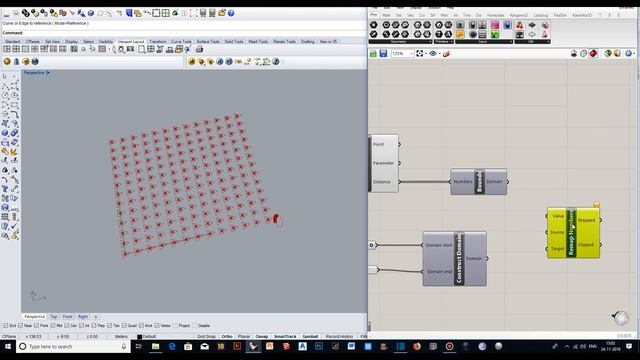Click the wireframe preview icon in Grasshopper
This screenshot has width=640, height=360.
pos(584,53)
